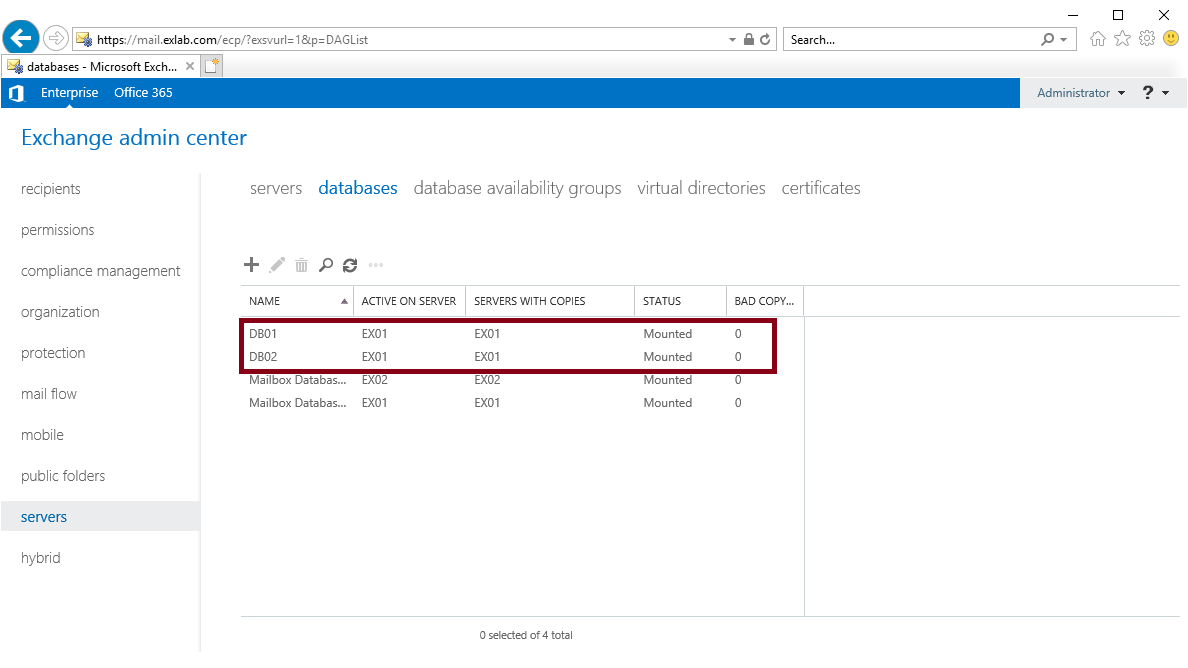Click the Exchange admin center title

[134, 138]
